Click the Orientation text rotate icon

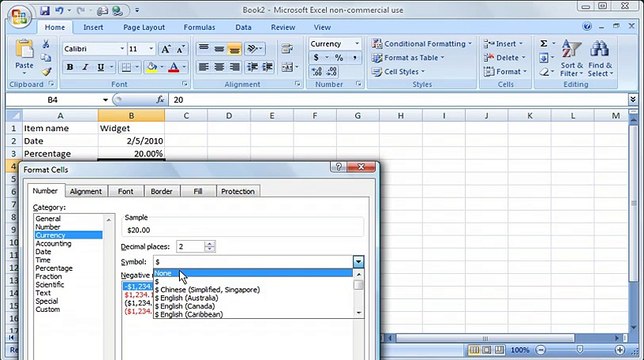(252, 49)
